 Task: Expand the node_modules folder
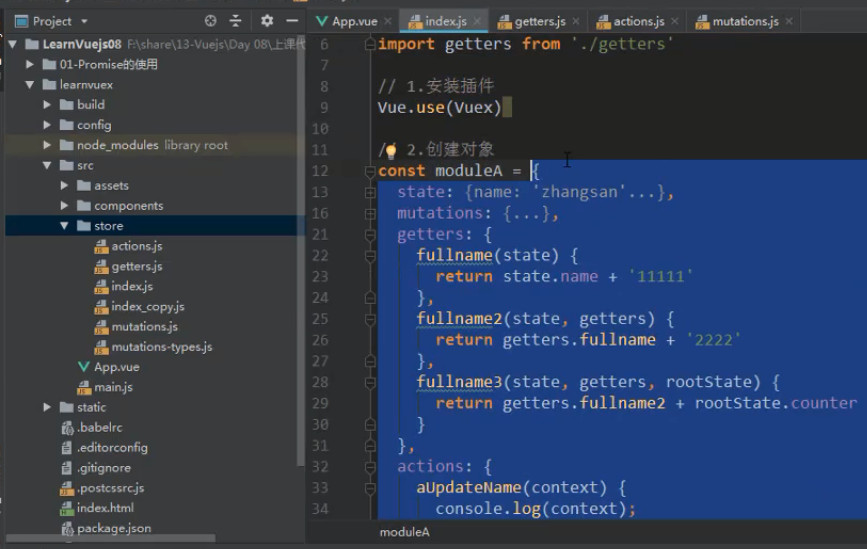pyautogui.click(x=47, y=145)
